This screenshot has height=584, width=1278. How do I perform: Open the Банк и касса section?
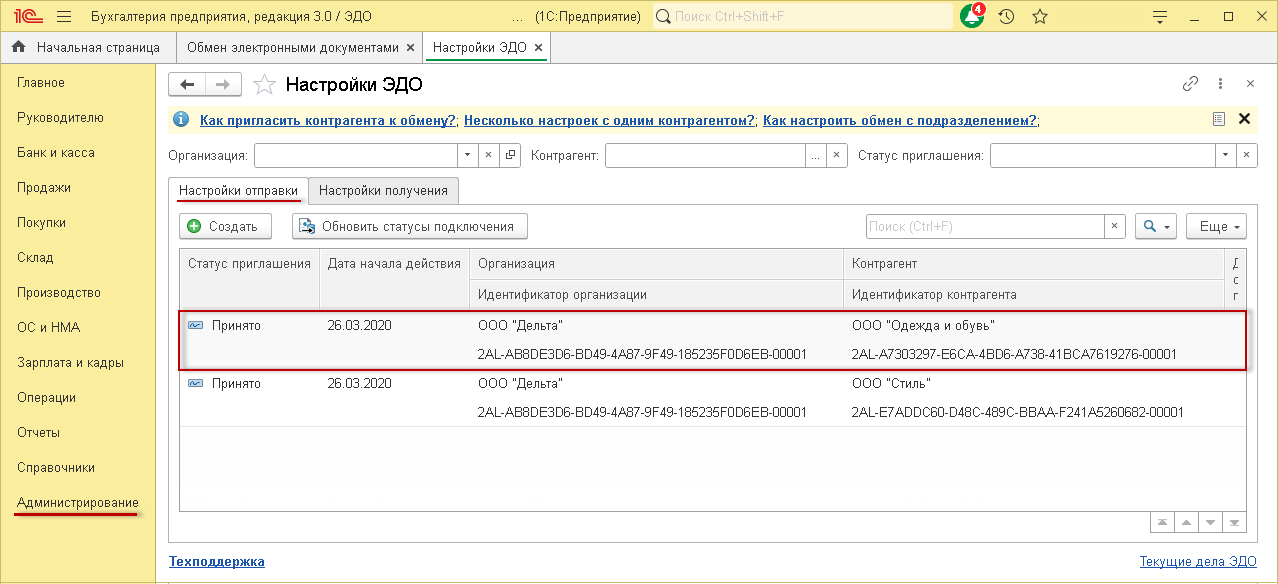(x=56, y=153)
